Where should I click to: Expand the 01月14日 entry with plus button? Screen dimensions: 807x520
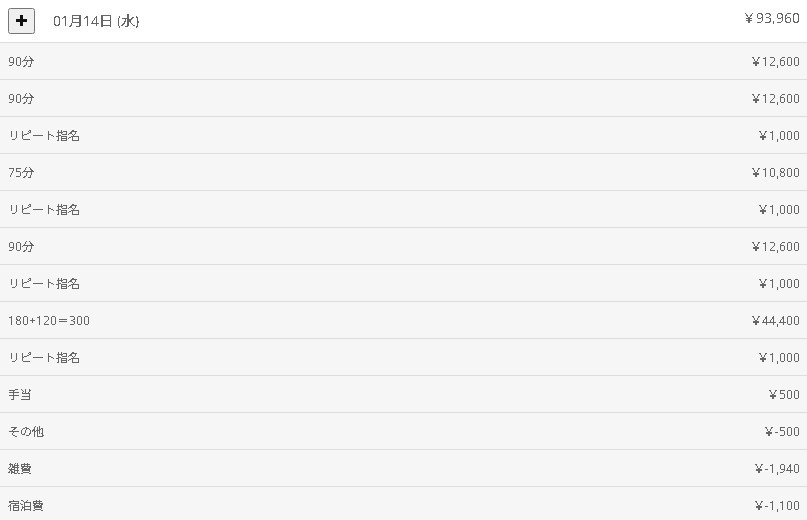21,20
